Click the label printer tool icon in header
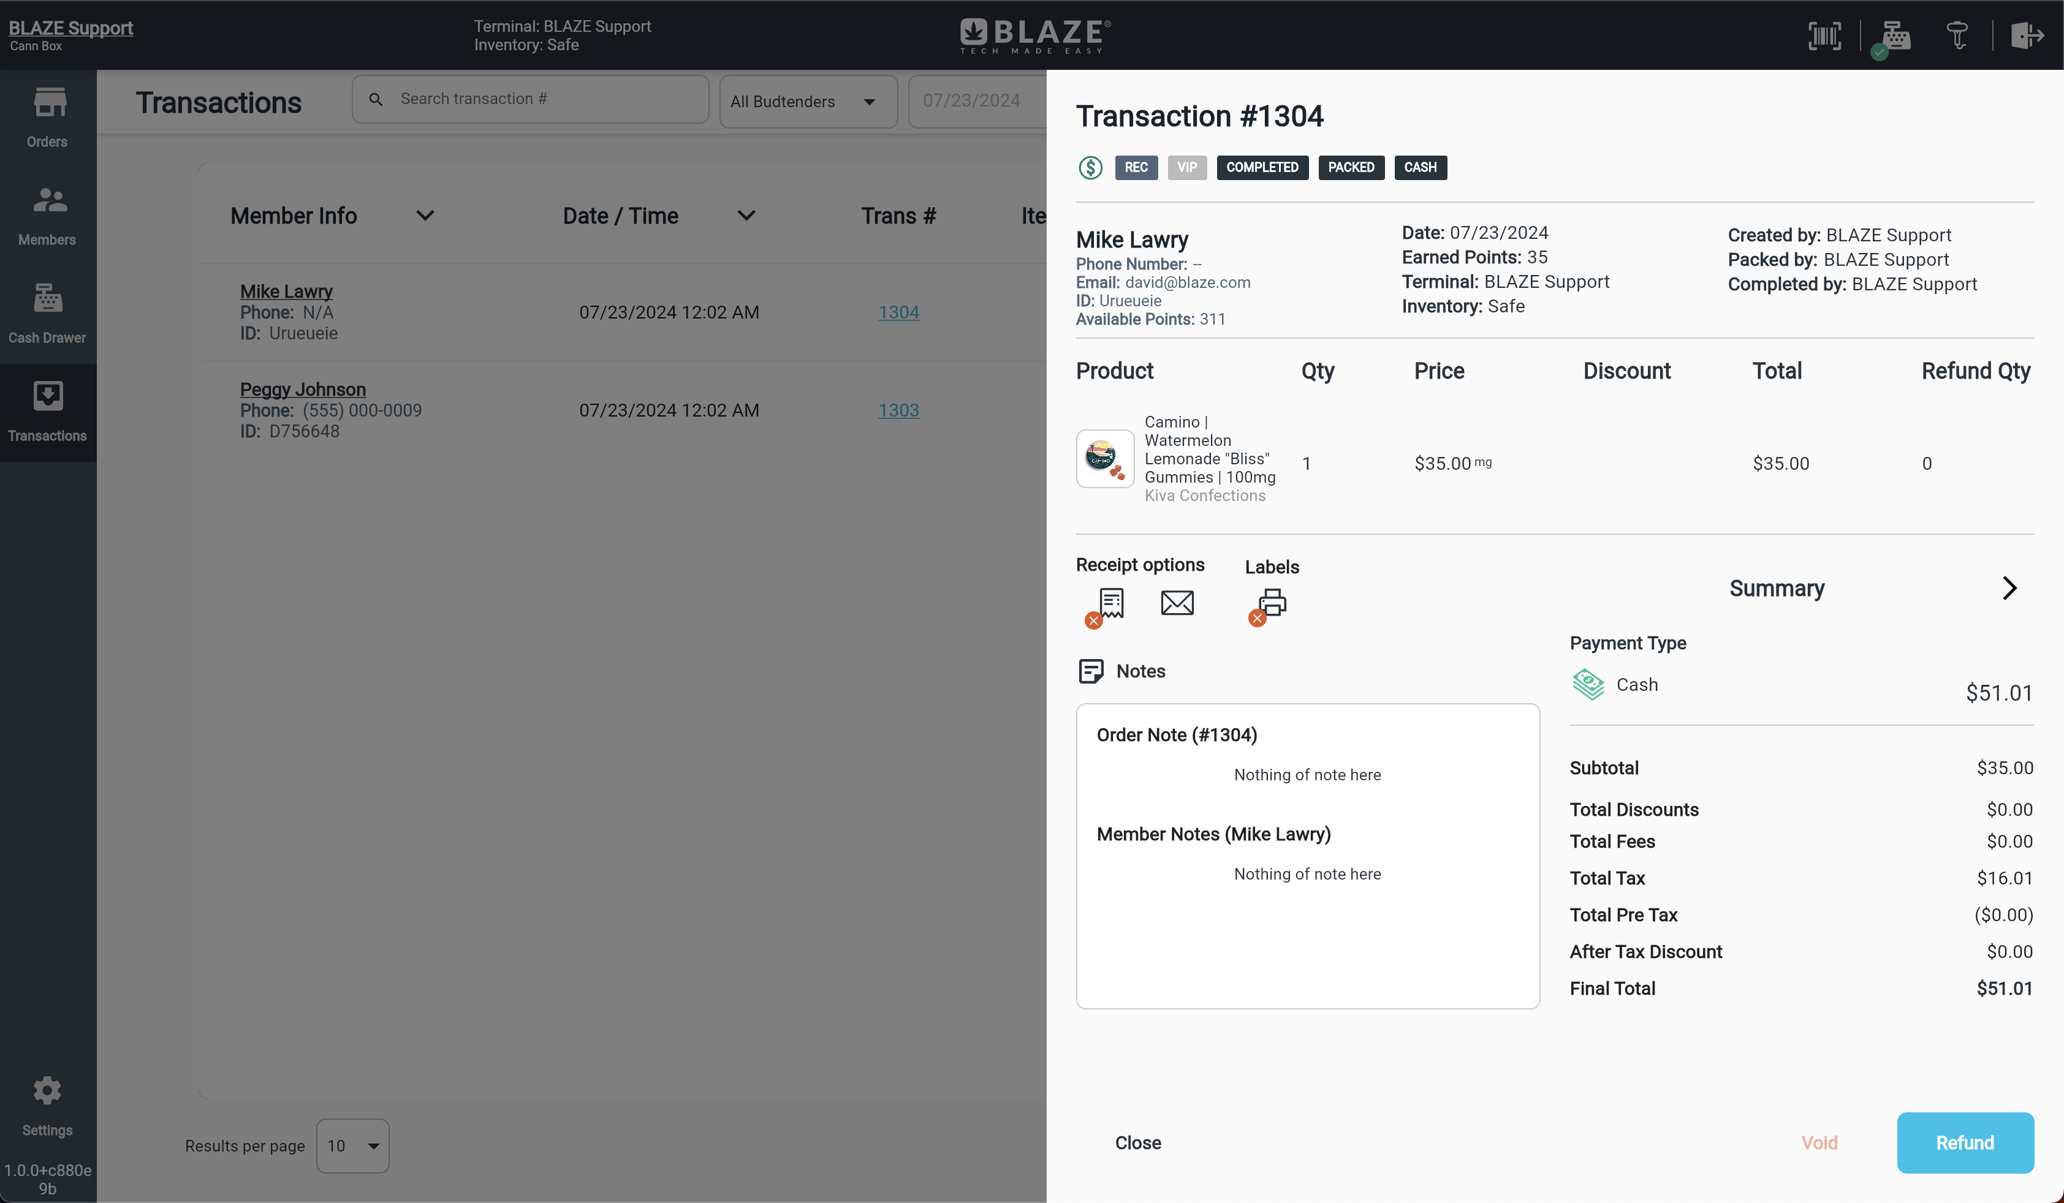This screenshot has width=2064, height=1203. (x=1958, y=35)
